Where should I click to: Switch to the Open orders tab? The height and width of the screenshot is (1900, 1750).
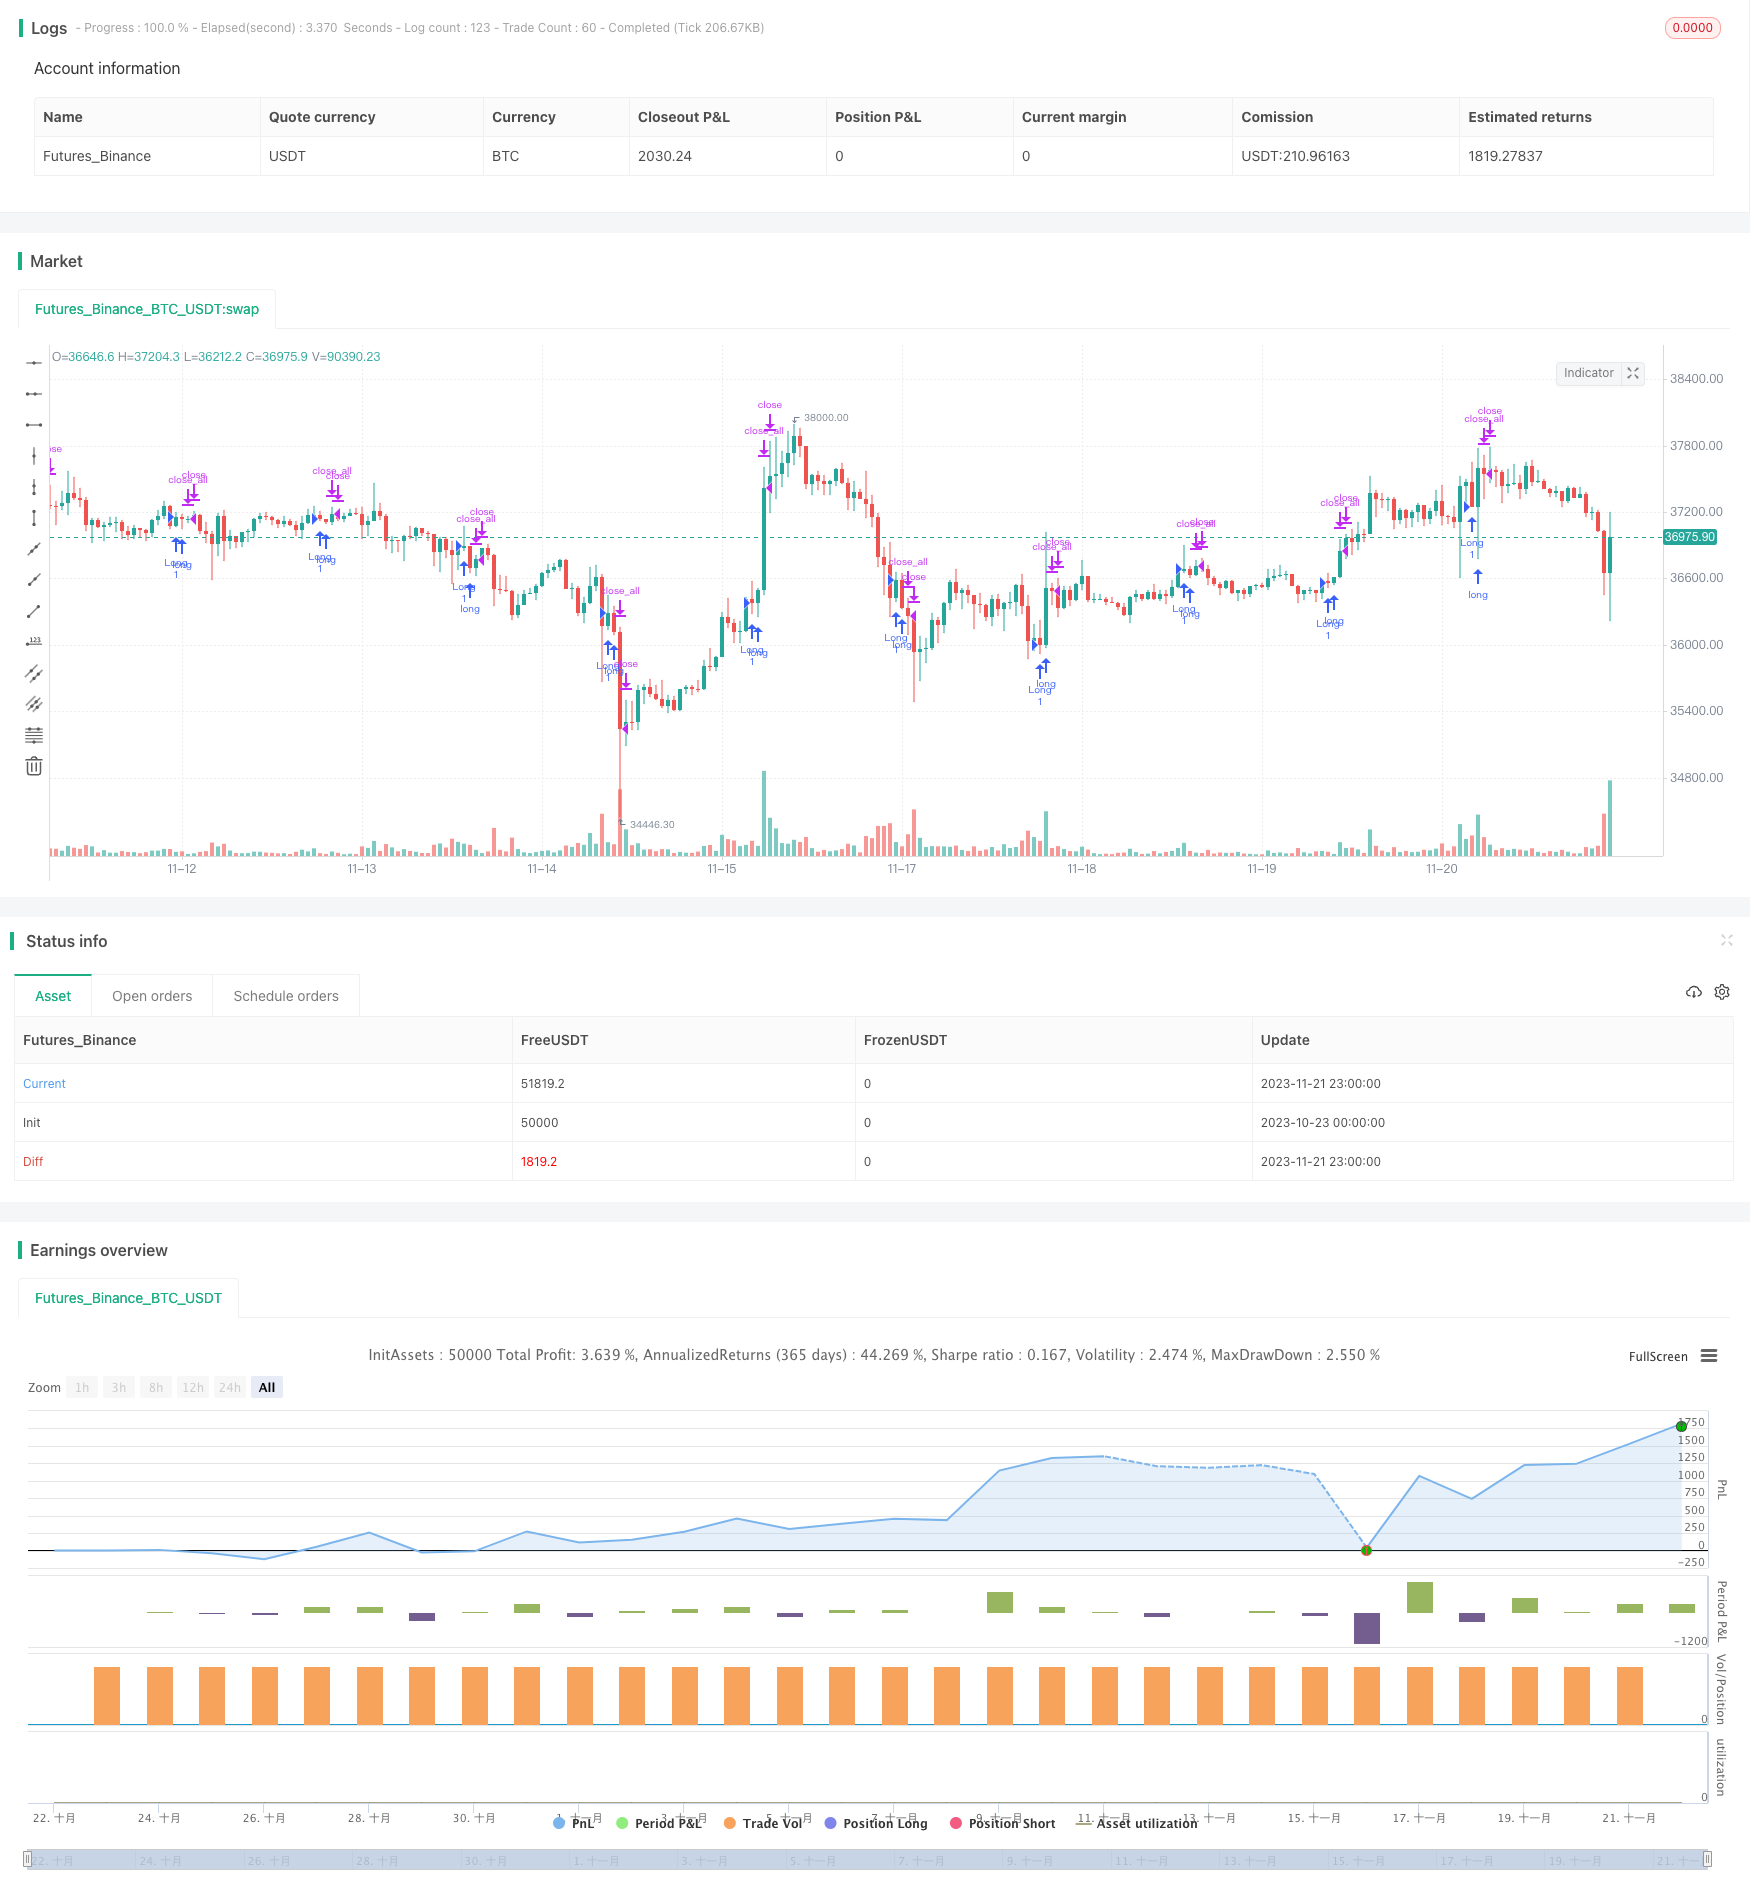click(151, 995)
